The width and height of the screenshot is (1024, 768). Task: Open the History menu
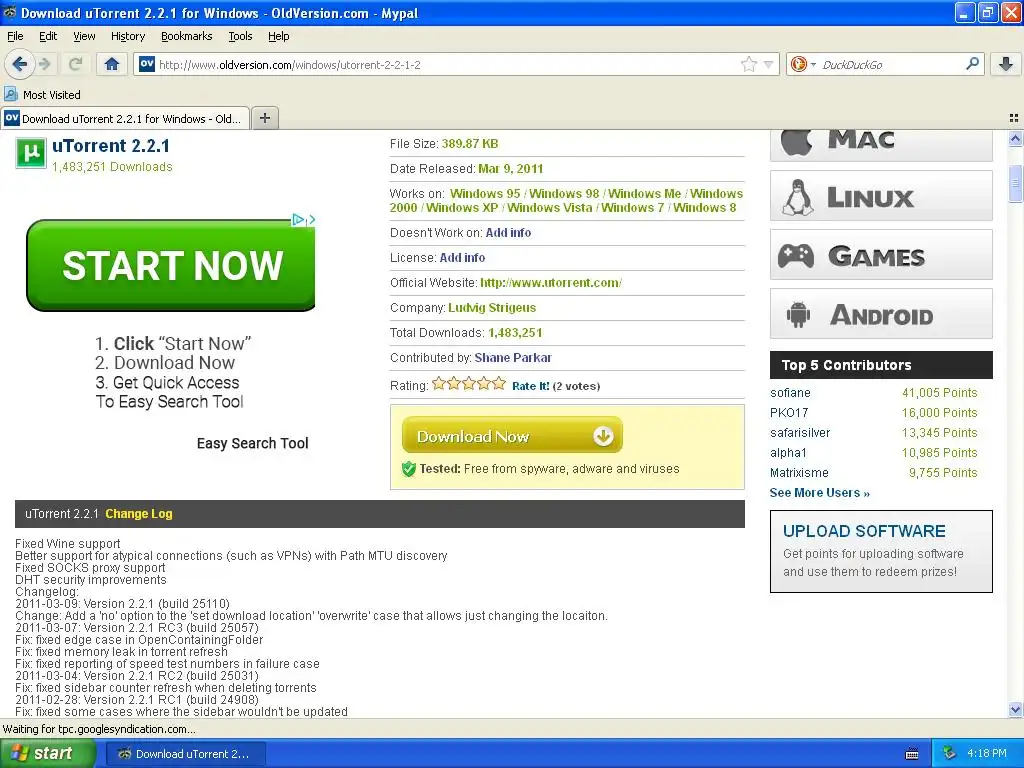(x=127, y=37)
